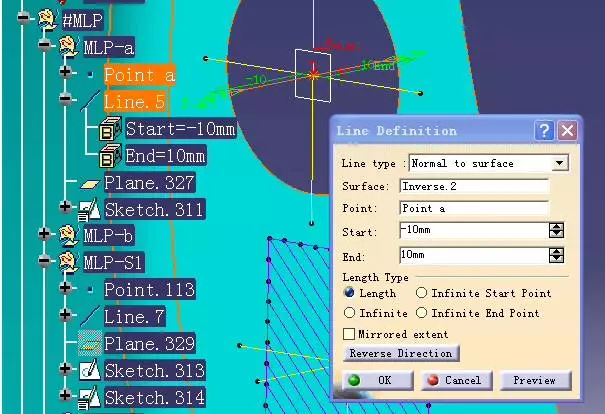Viewport: 605px width, 414px height.
Task: Open help with the dialog question mark icon
Action: click(544, 131)
